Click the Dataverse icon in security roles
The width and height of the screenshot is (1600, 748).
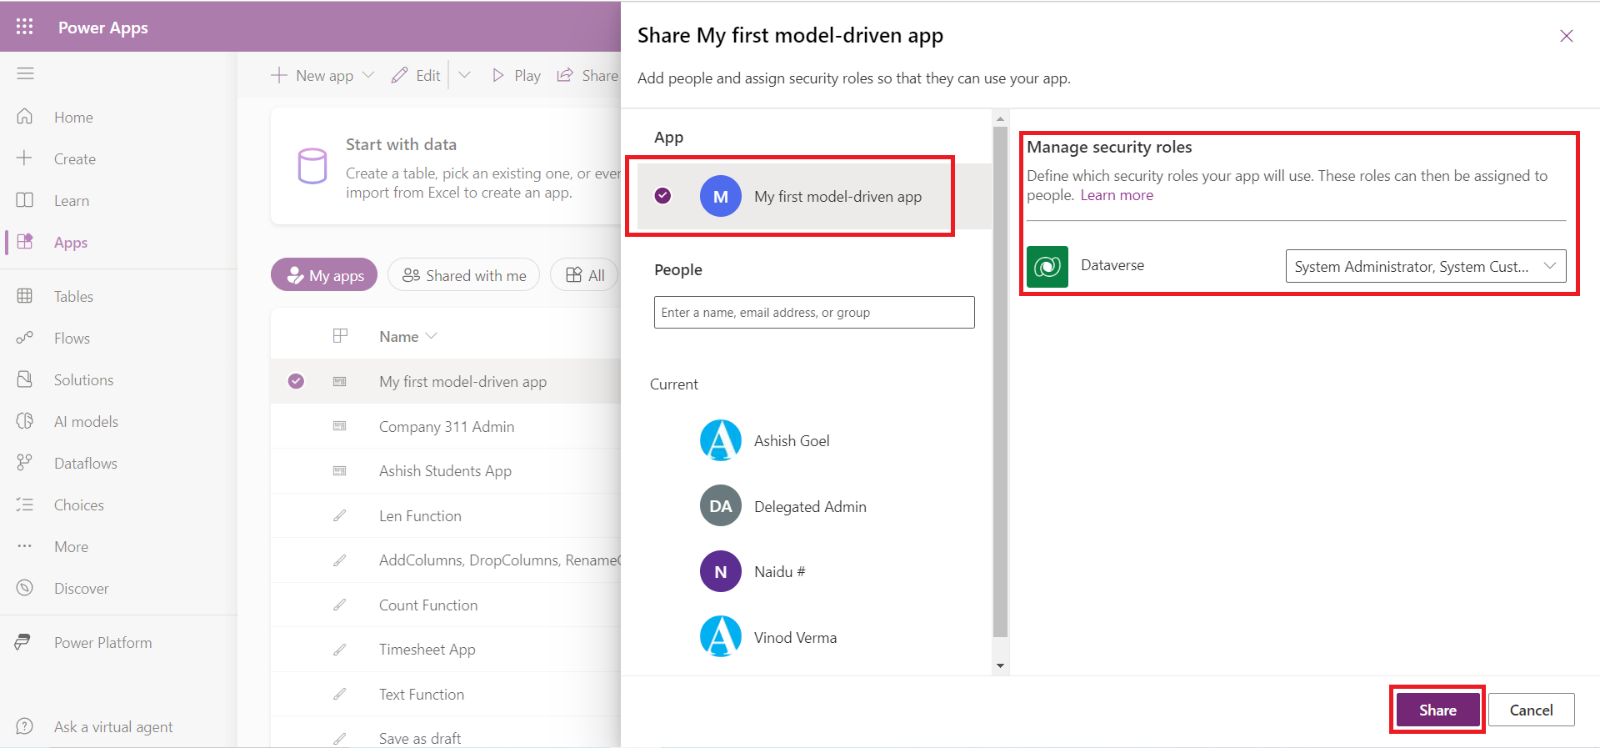1047,267
